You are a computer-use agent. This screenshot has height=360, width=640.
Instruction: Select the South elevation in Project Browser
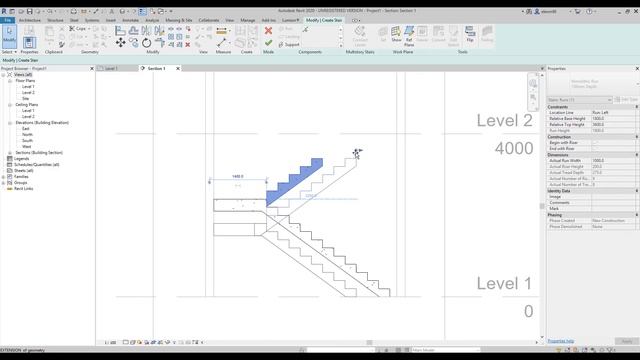pos(27,140)
